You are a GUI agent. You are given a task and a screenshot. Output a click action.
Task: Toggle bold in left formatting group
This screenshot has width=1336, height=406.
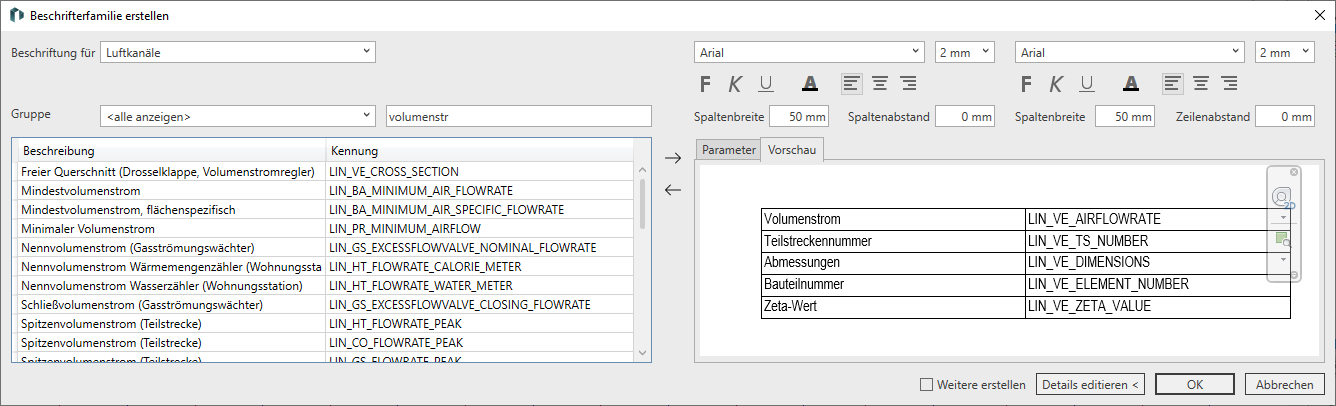705,84
